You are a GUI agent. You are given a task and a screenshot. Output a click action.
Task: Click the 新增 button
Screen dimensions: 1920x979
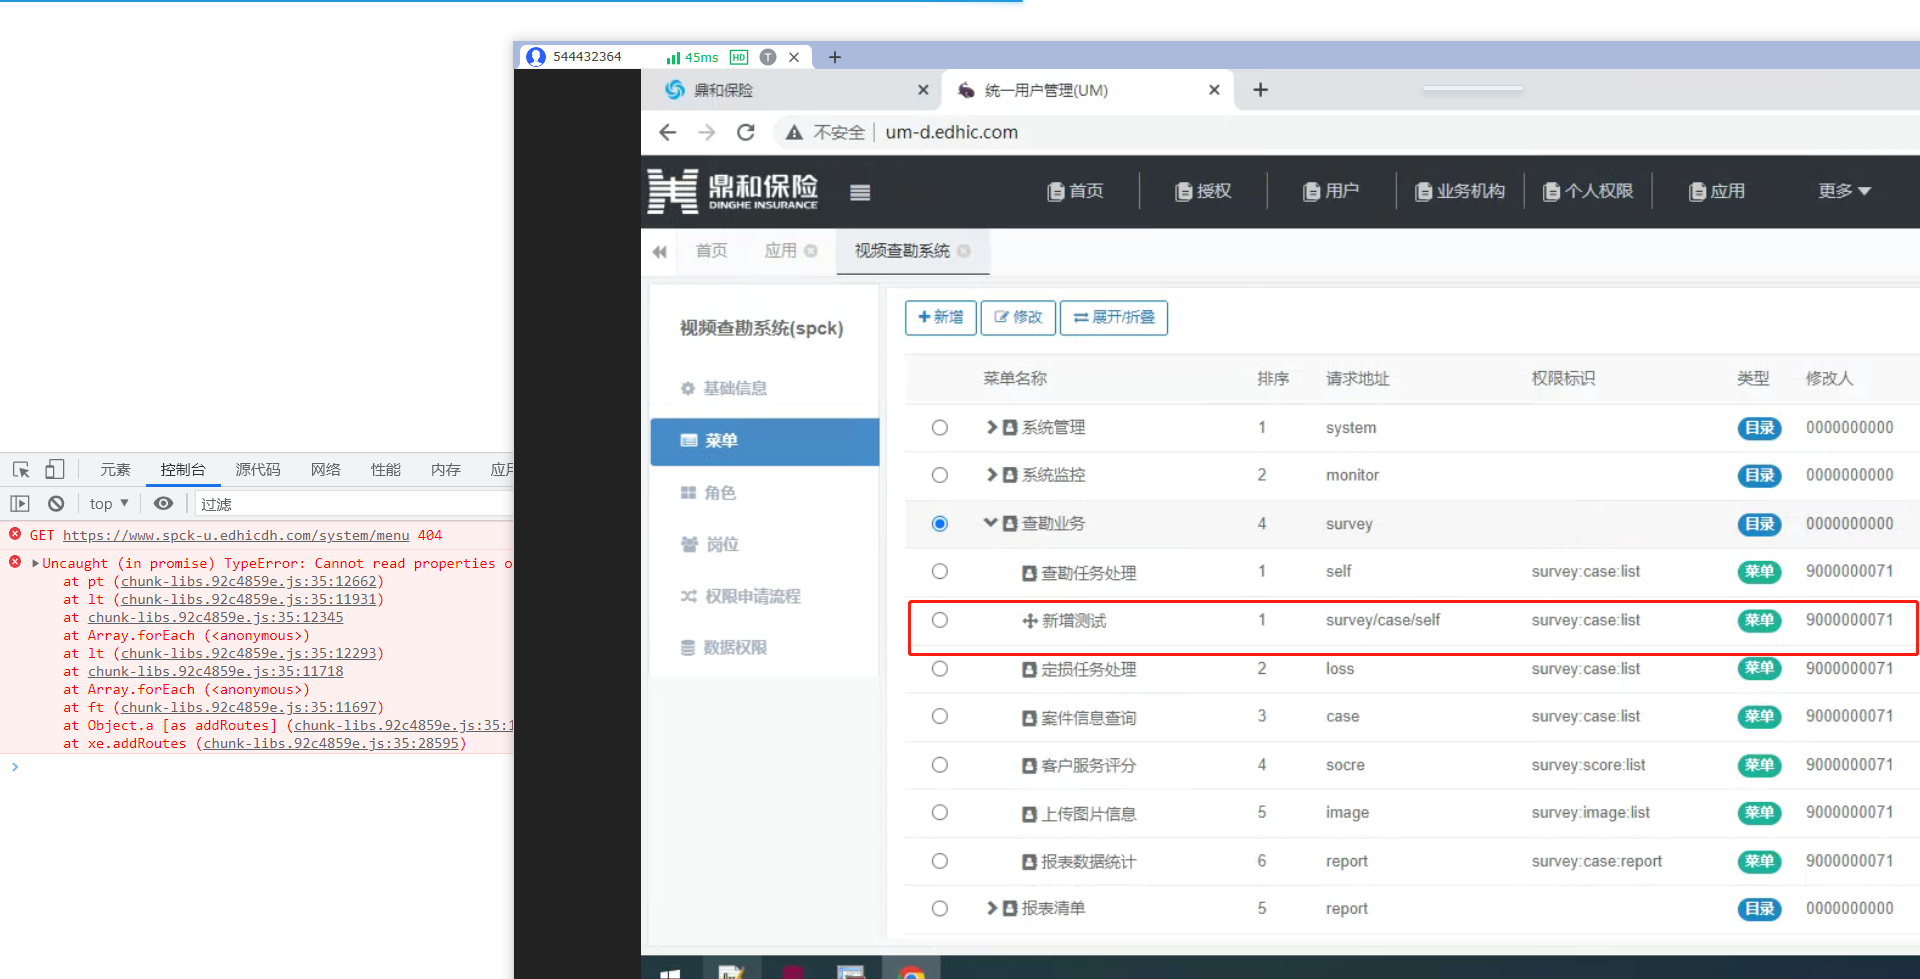tap(941, 317)
